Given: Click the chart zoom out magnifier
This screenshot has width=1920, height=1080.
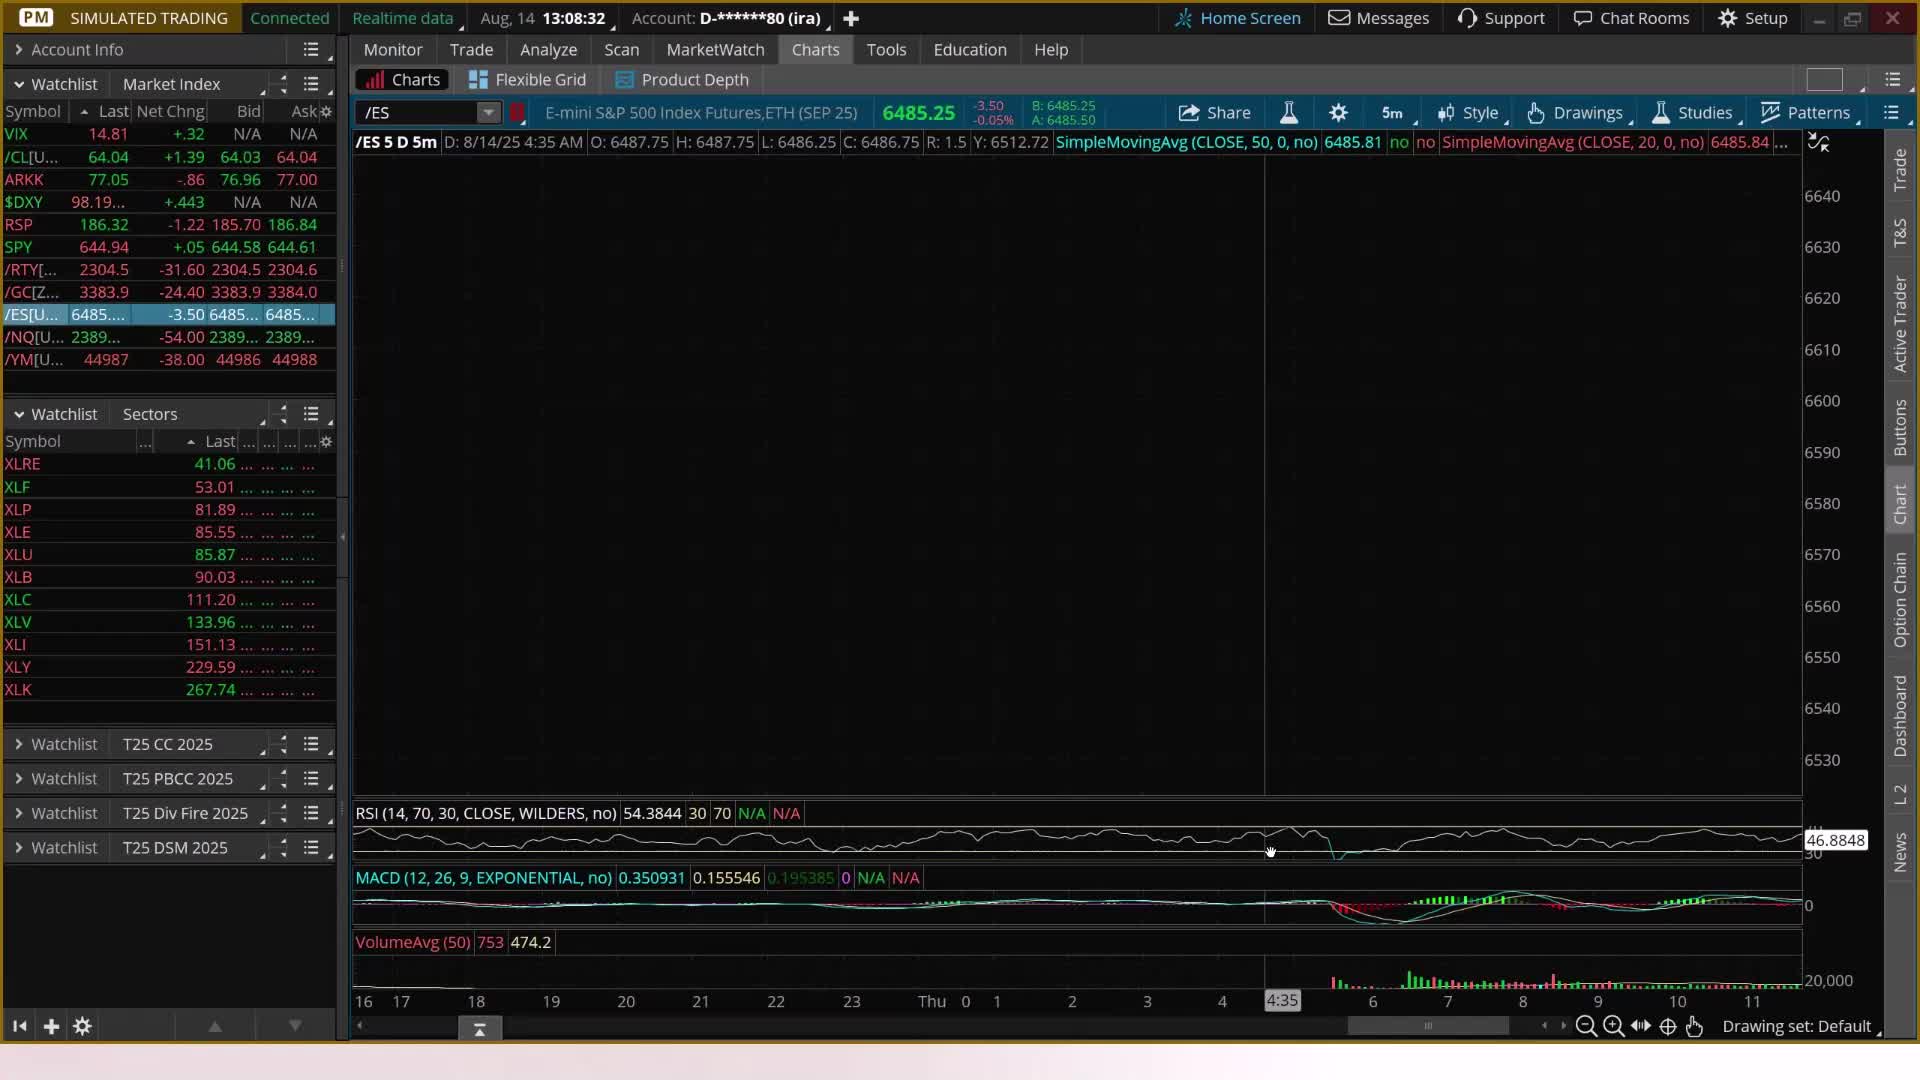Looking at the screenshot, I should click(x=1585, y=1026).
